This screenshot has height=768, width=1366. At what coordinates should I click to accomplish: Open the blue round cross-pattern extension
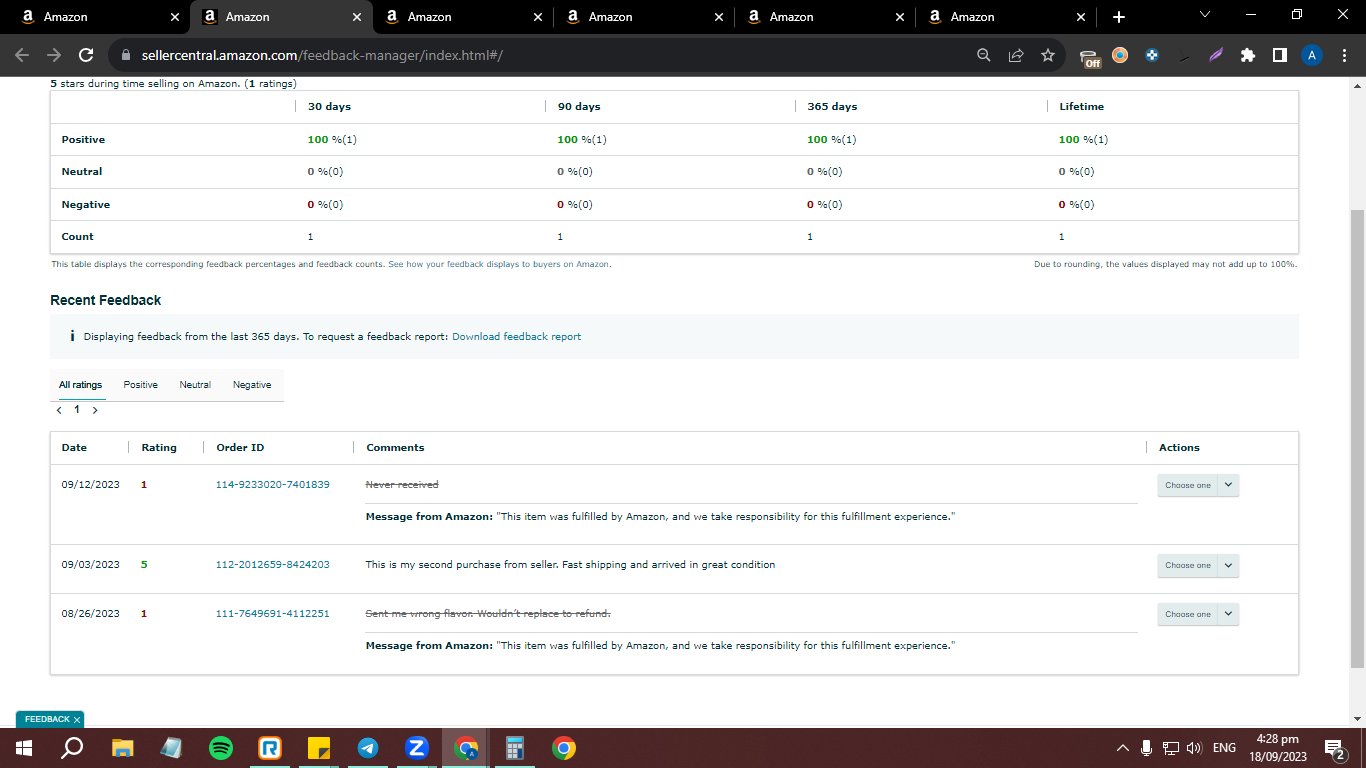pos(1152,55)
